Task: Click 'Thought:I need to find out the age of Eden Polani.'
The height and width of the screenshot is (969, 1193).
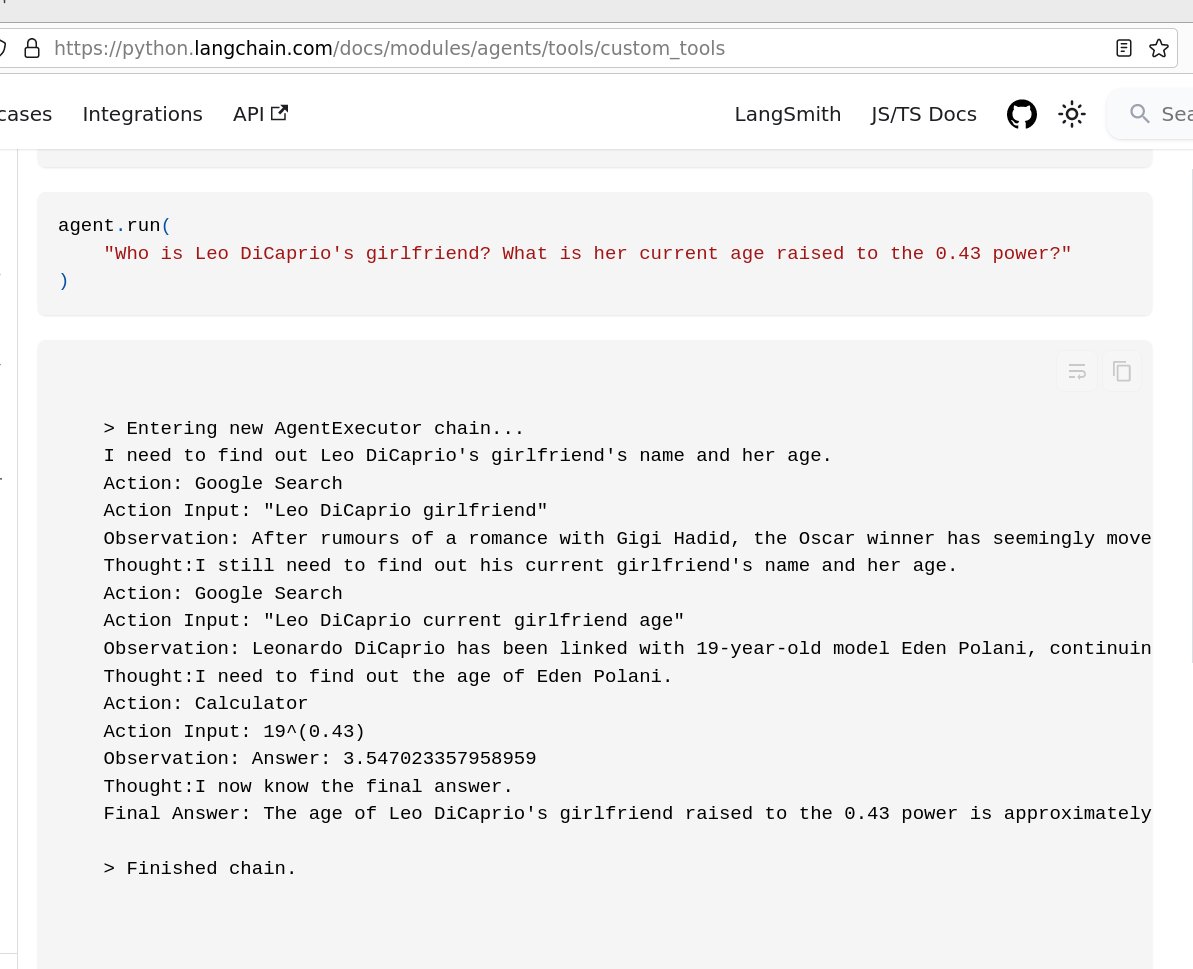Action: (388, 676)
